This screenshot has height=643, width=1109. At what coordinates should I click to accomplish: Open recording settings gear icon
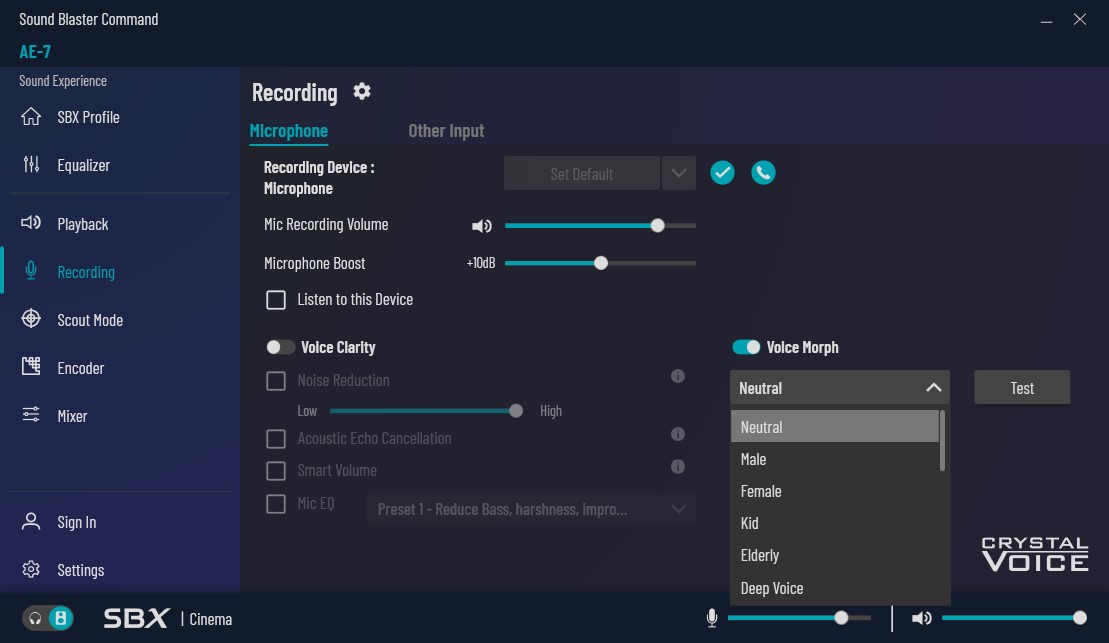coord(362,91)
